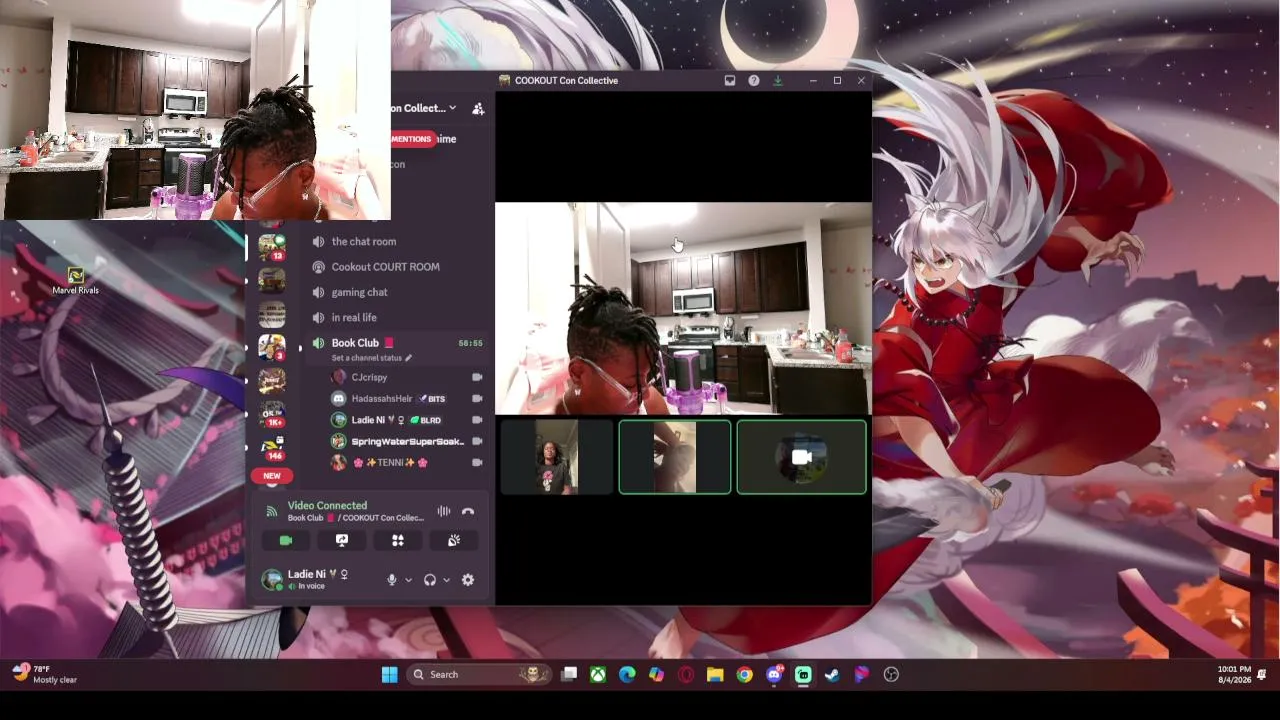This screenshot has width=1280, height=720.
Task: Expand microphone input options arrow
Action: coord(408,580)
